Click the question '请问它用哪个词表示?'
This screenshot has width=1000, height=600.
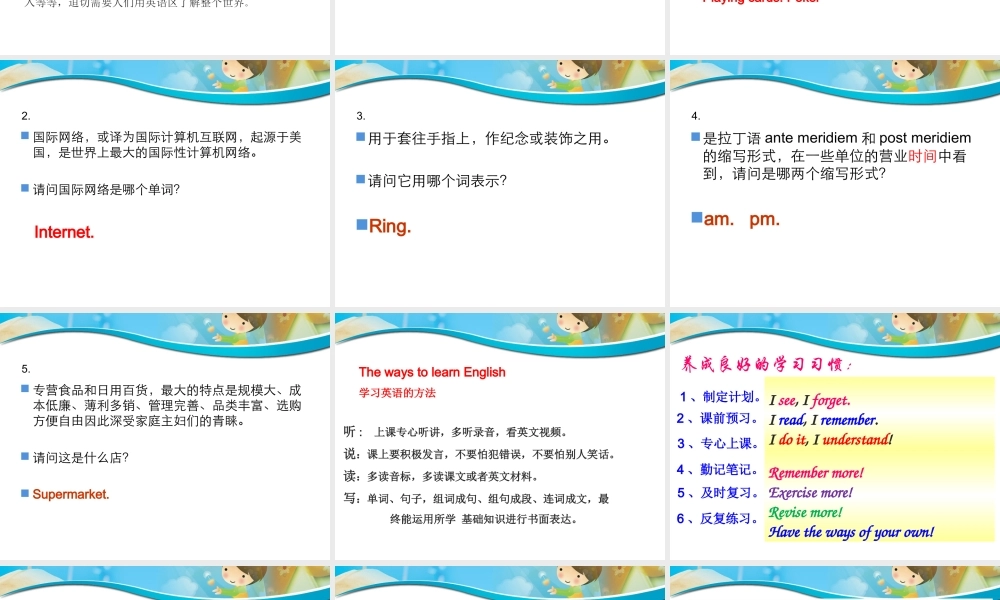(438, 181)
